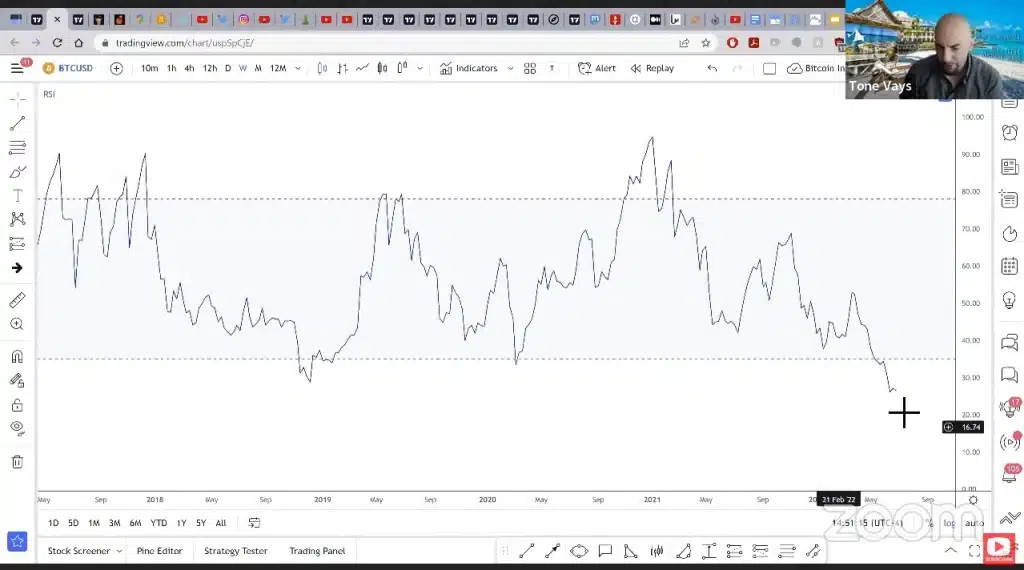1024x570 pixels.
Task: Select the crosshair cursor tool
Action: coord(18,99)
